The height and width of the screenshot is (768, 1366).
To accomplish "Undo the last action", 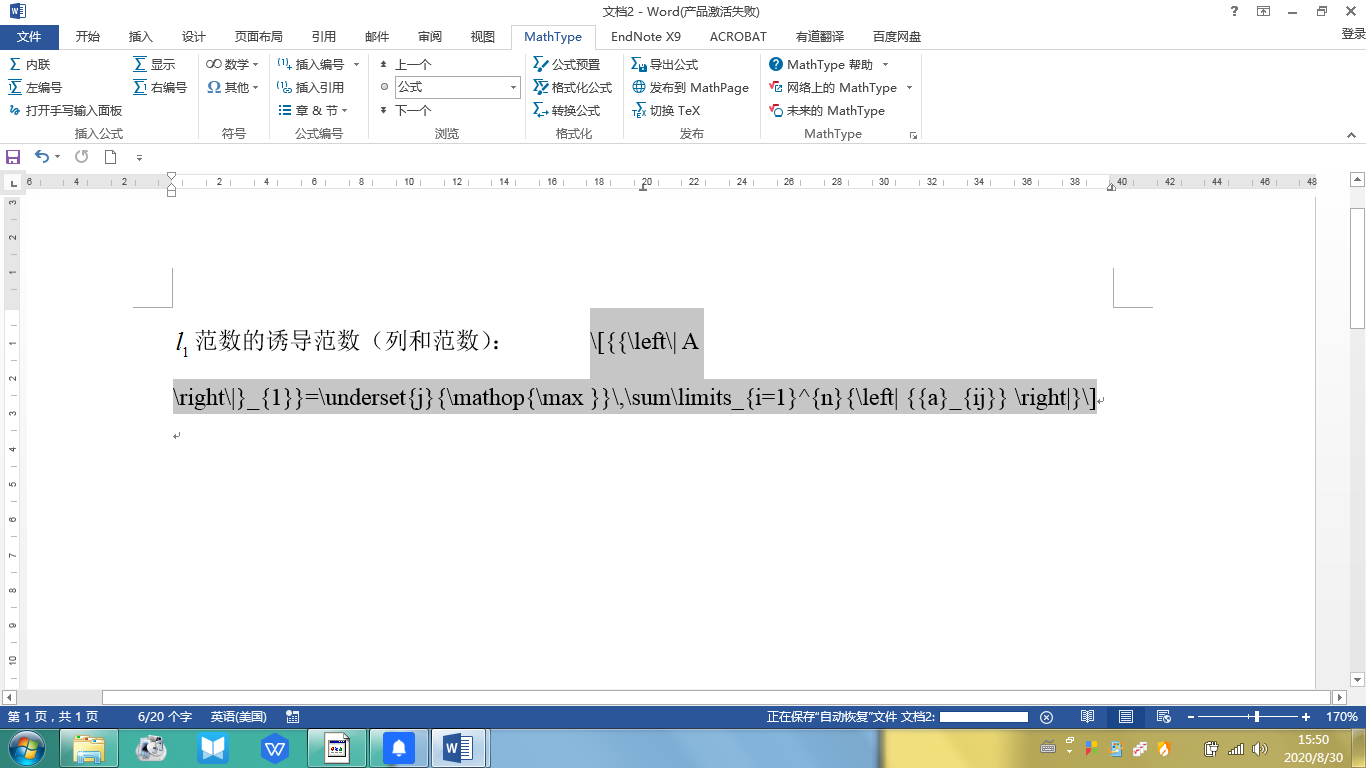I will 42,157.
